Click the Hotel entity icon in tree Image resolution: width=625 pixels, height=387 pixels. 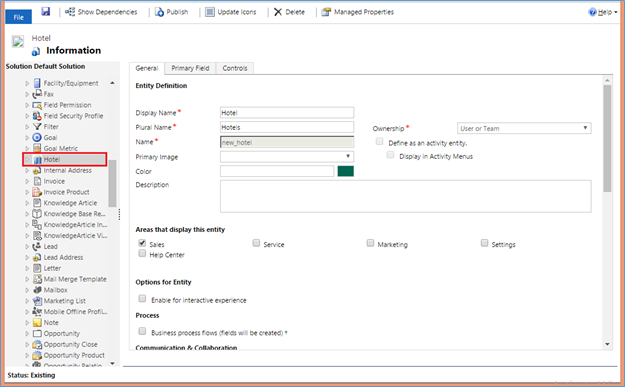pos(38,160)
